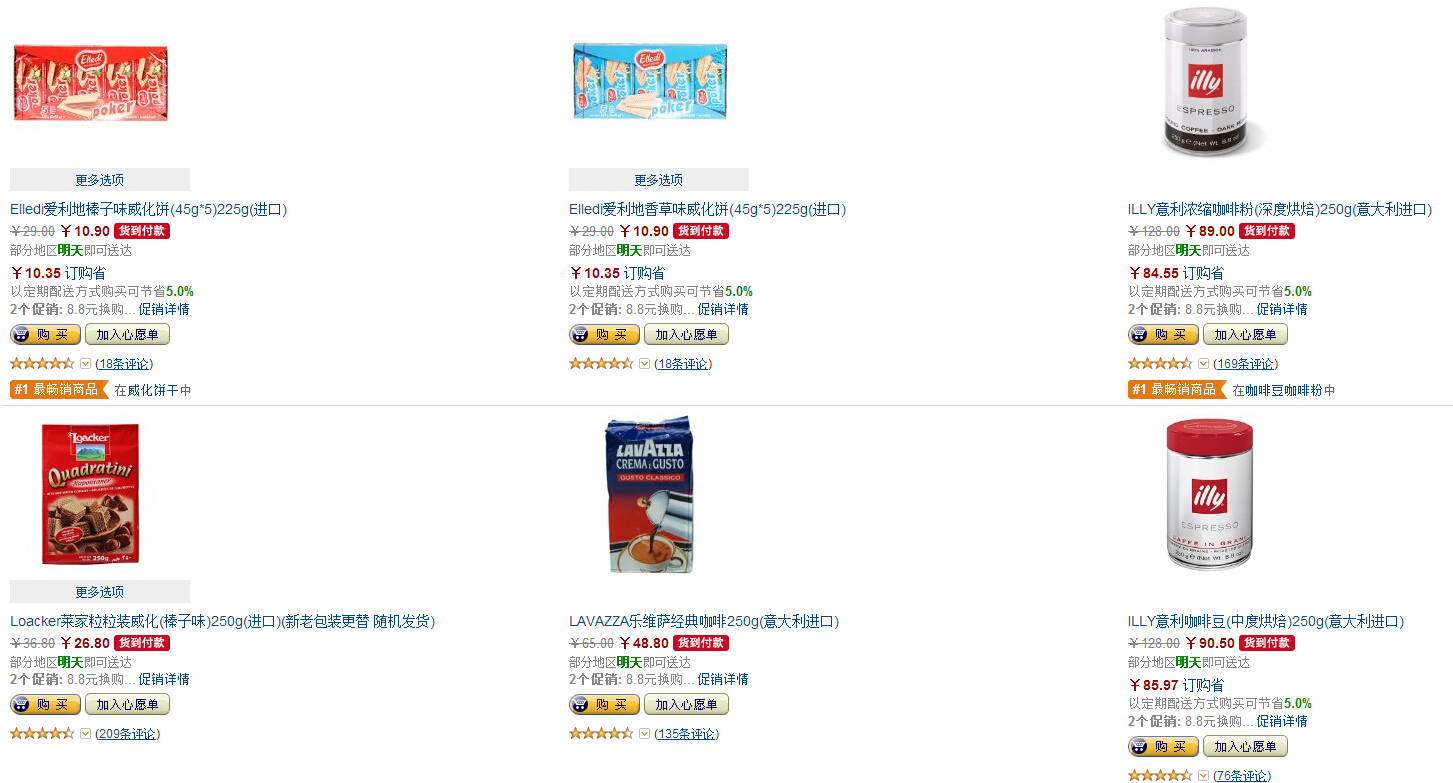Click the Elledi hazelnut wafer product image
The height and width of the screenshot is (783, 1453).
click(x=90, y=80)
